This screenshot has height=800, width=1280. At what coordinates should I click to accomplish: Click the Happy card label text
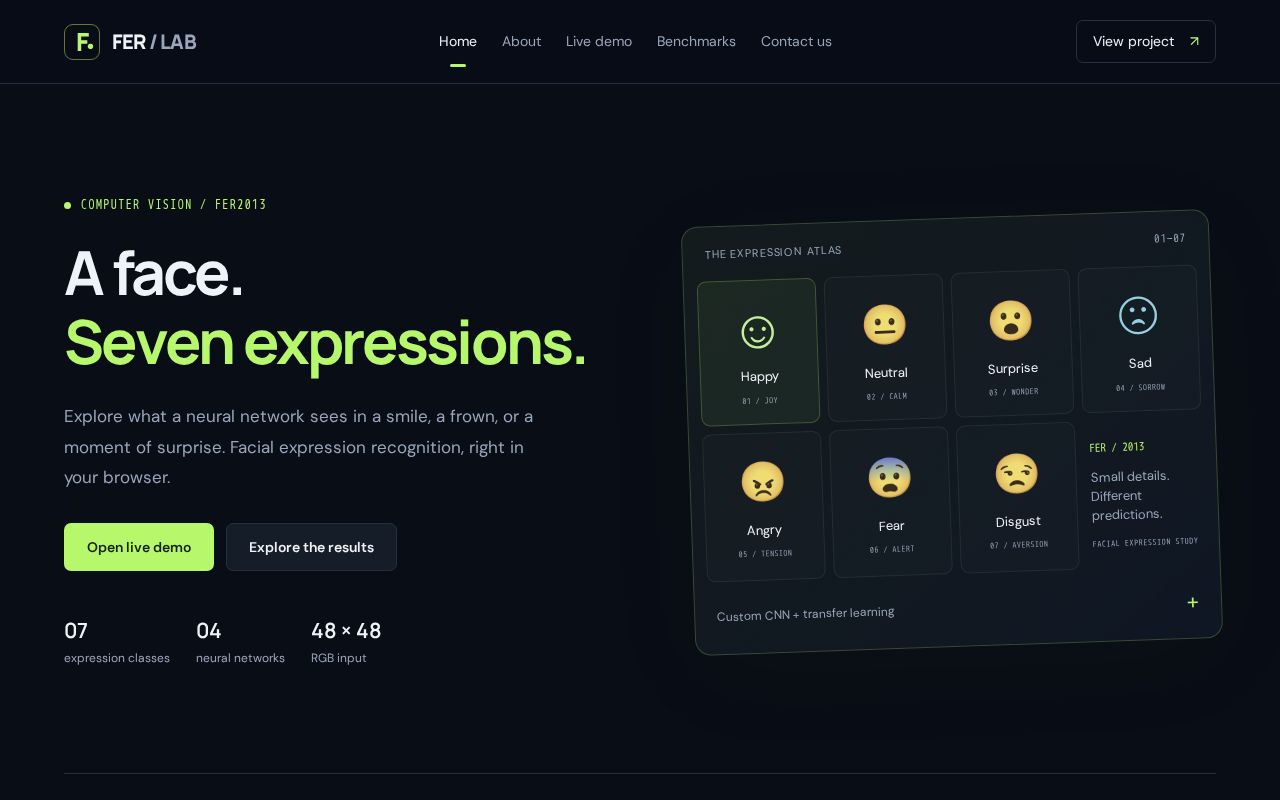pyautogui.click(x=760, y=377)
